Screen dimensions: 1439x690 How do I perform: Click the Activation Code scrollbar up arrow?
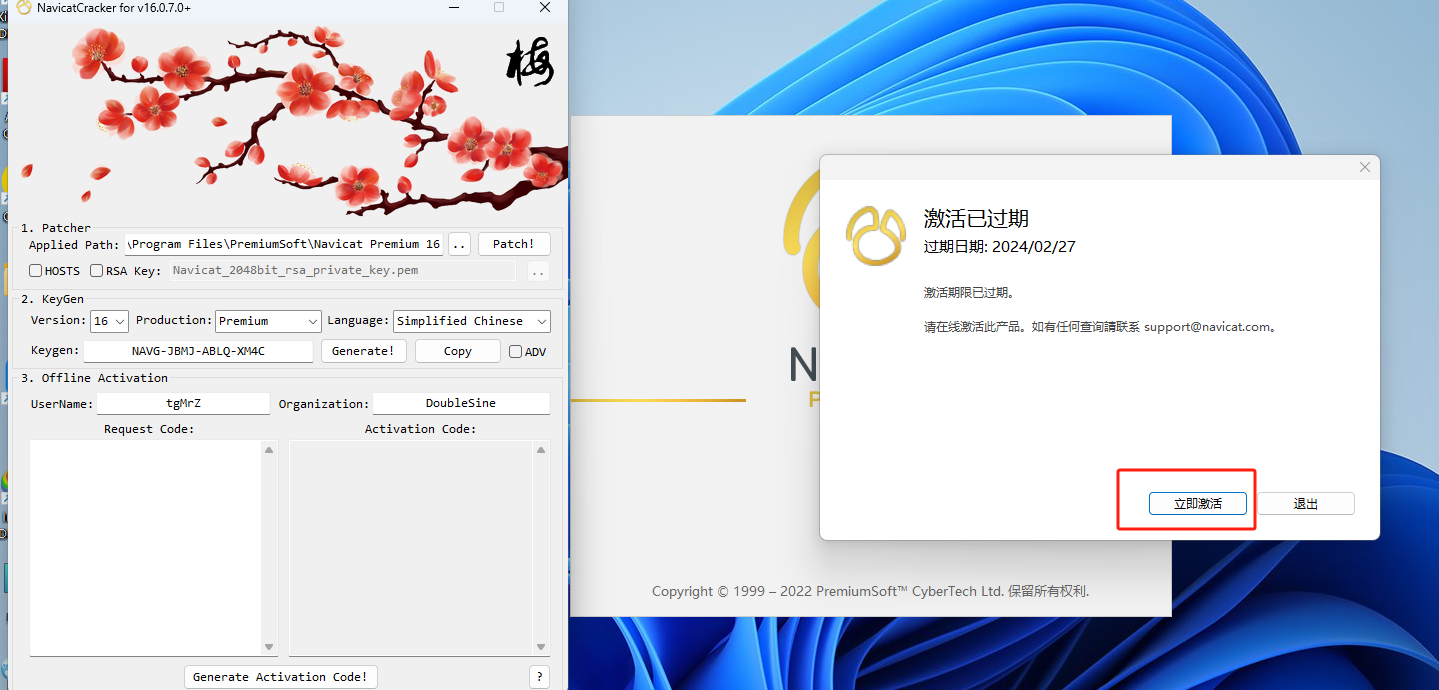pos(541,450)
